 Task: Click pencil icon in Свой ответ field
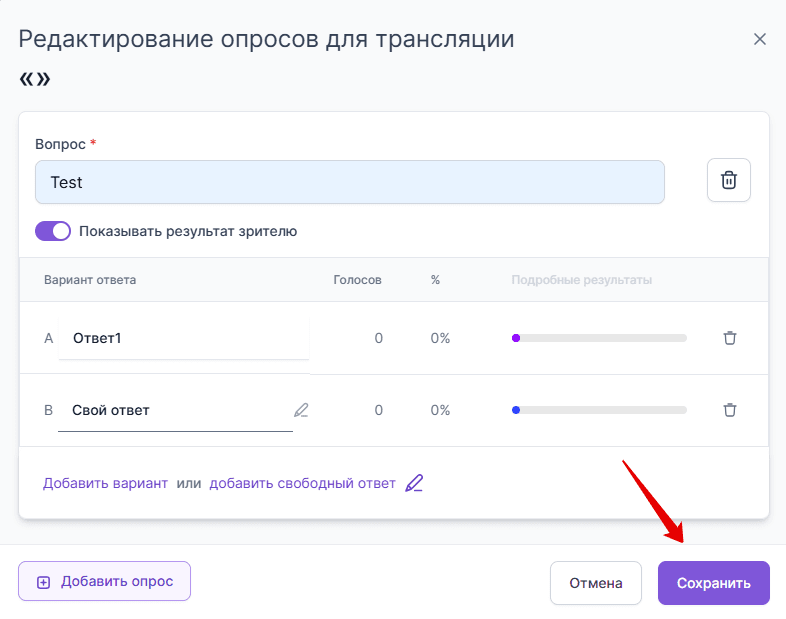(301, 410)
